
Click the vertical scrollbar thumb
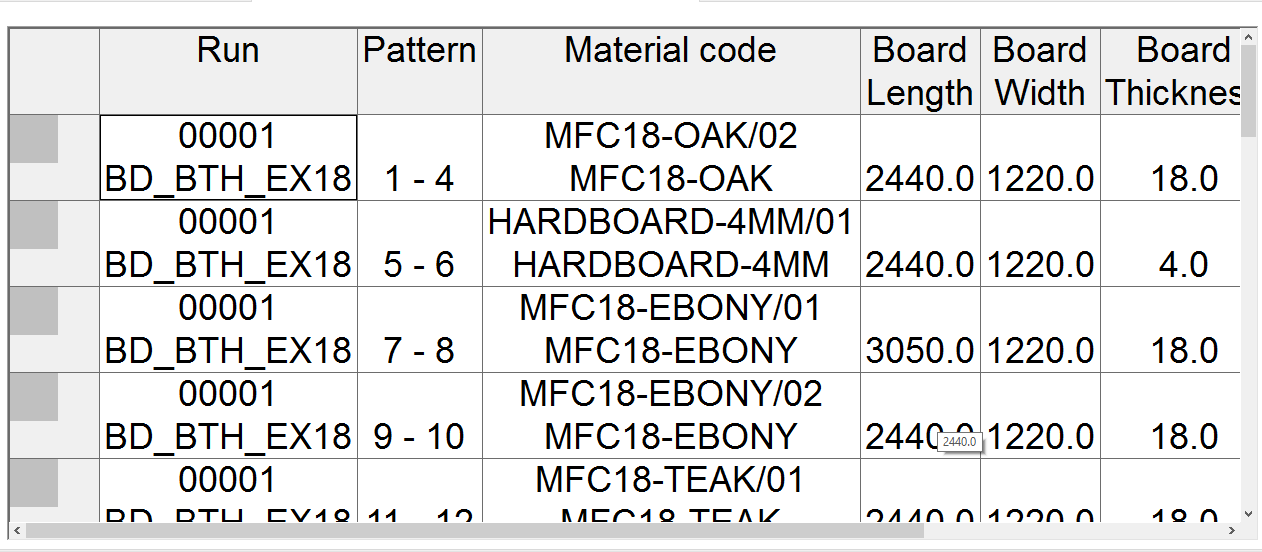(1248, 91)
